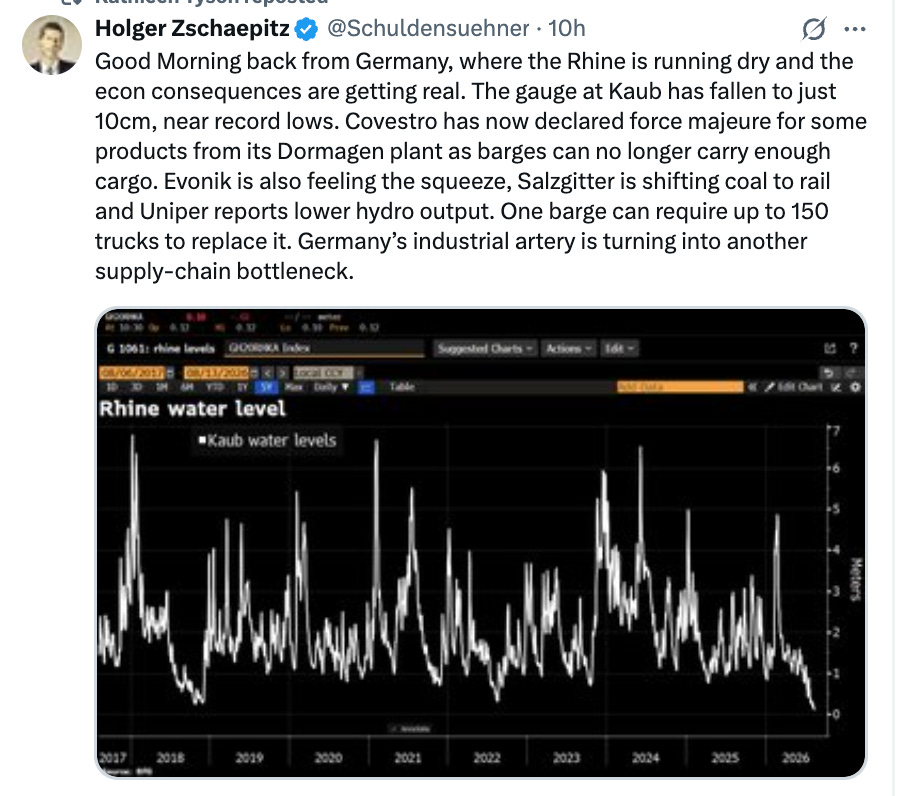Toggle the blue line chart type button
This screenshot has height=796, width=922.
(366, 387)
